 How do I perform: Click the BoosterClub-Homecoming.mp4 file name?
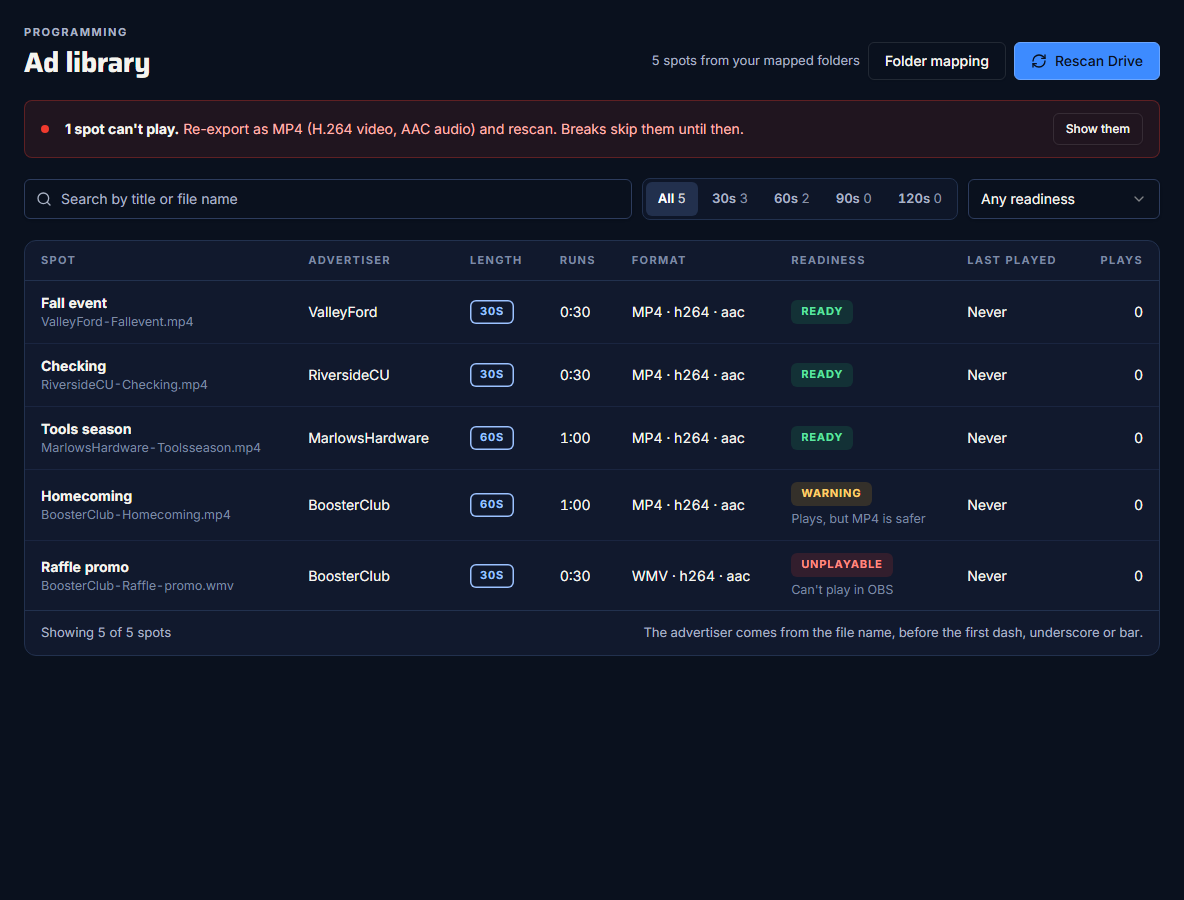point(135,515)
